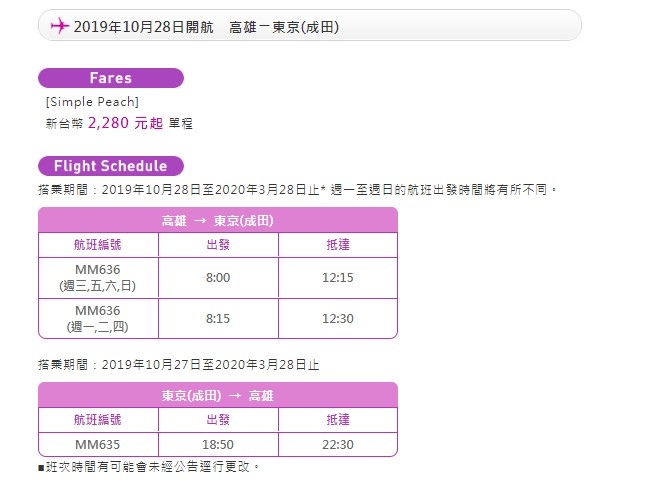Click the 抵達 column header in second table
655x480 pixels.
coord(338,420)
